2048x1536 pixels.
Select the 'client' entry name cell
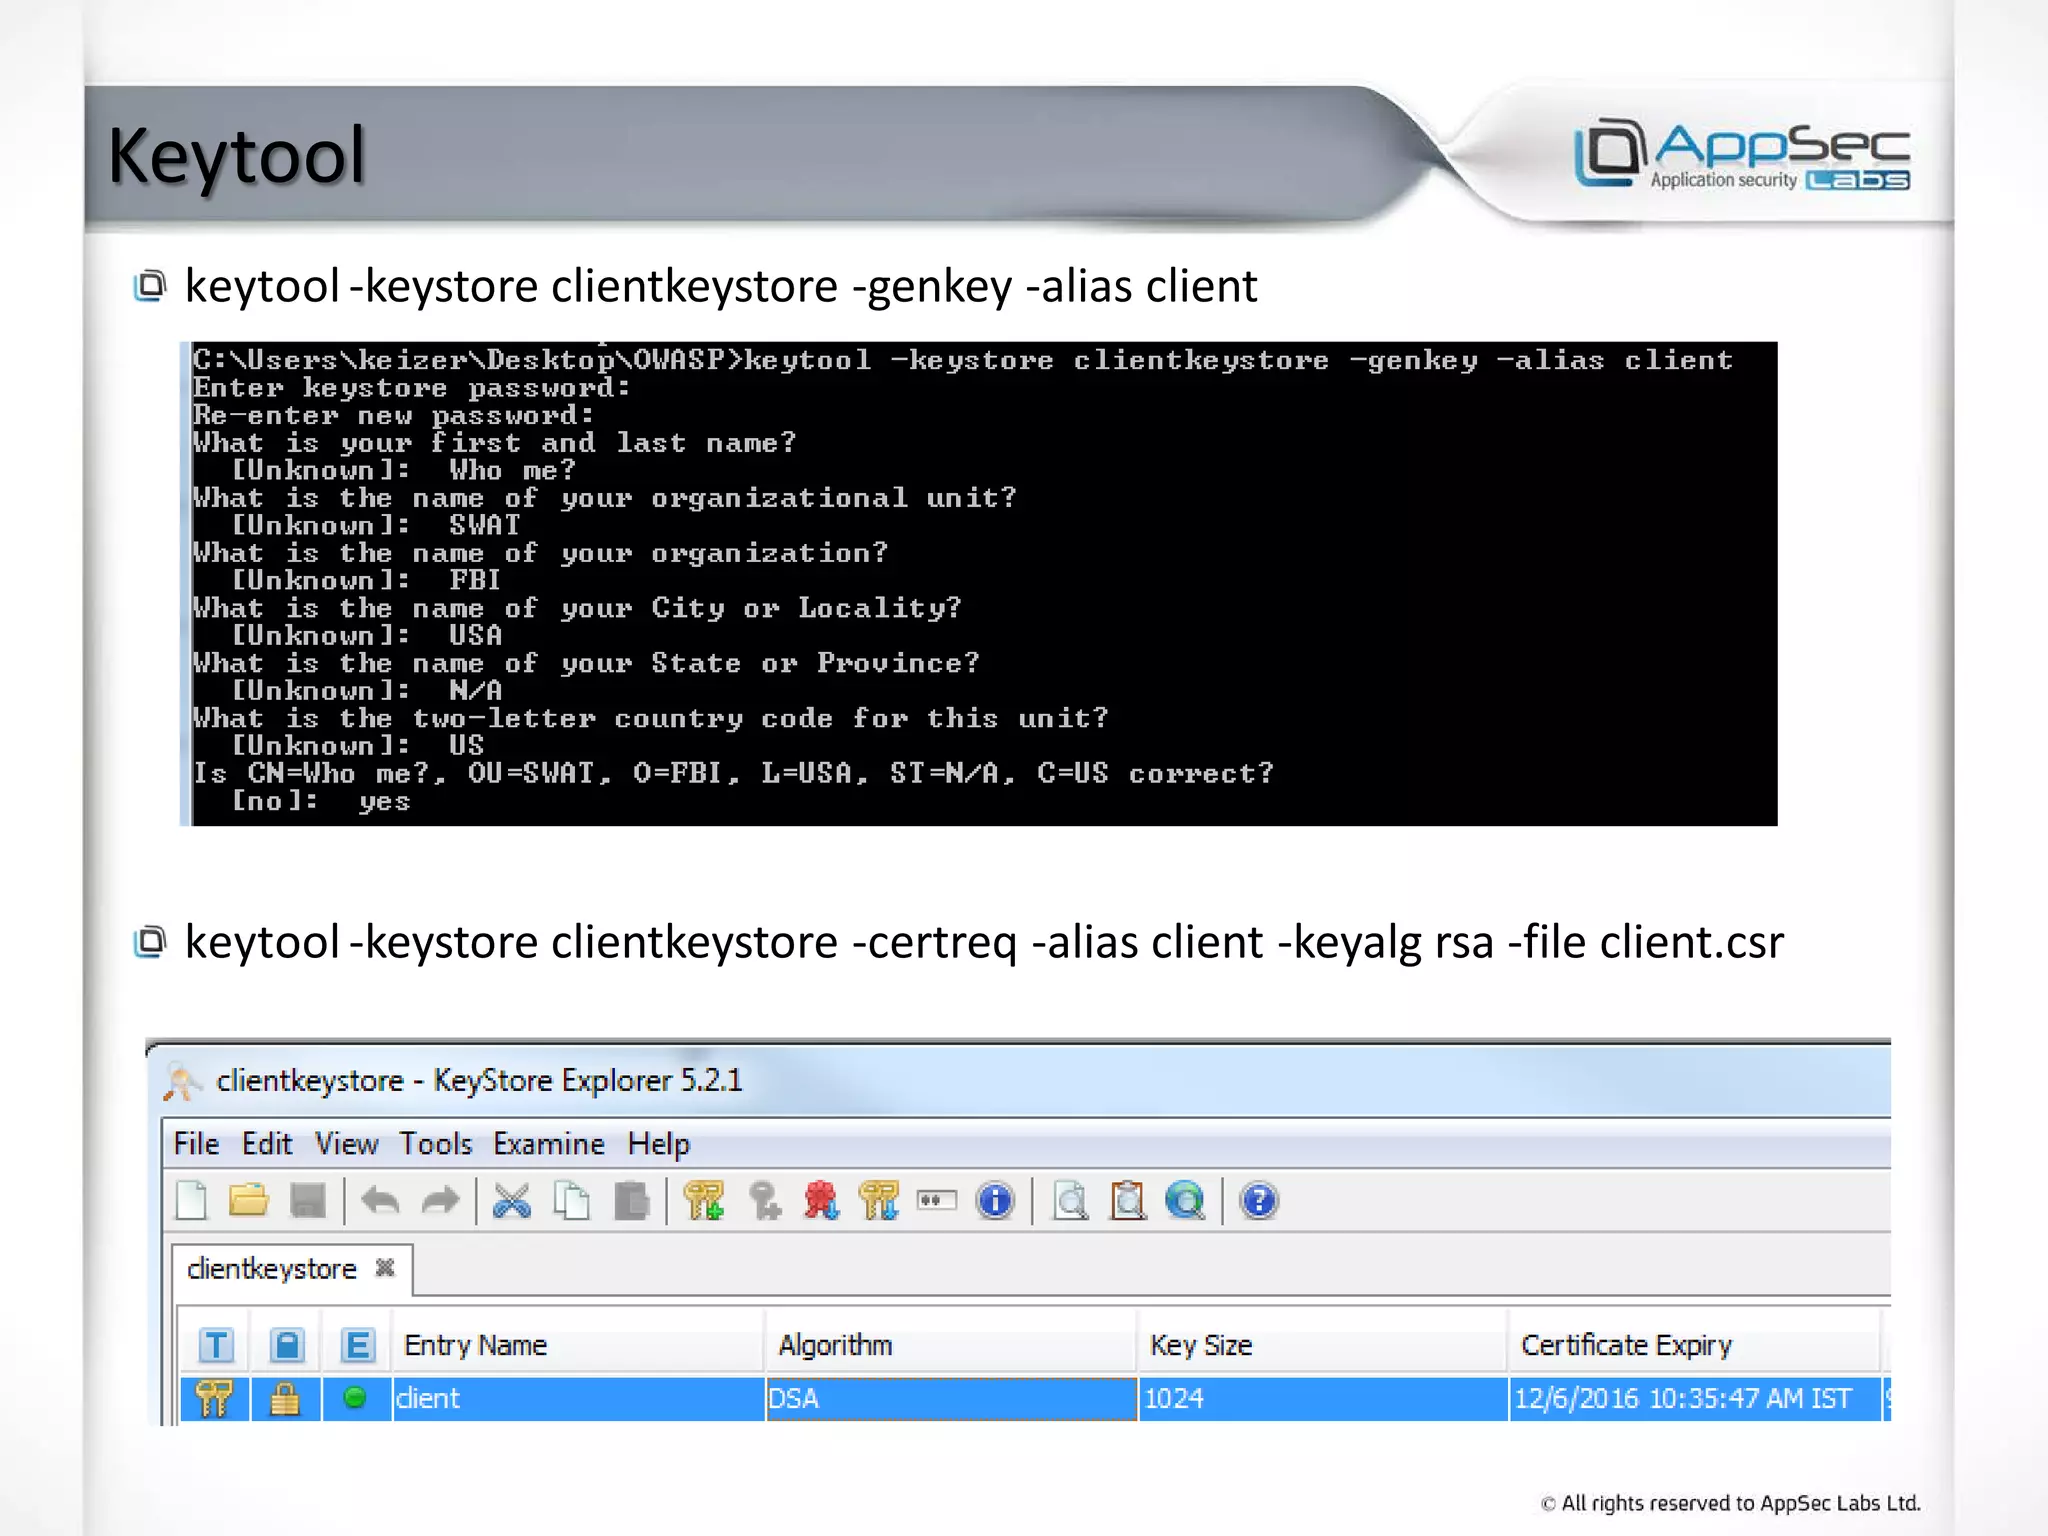point(578,1398)
